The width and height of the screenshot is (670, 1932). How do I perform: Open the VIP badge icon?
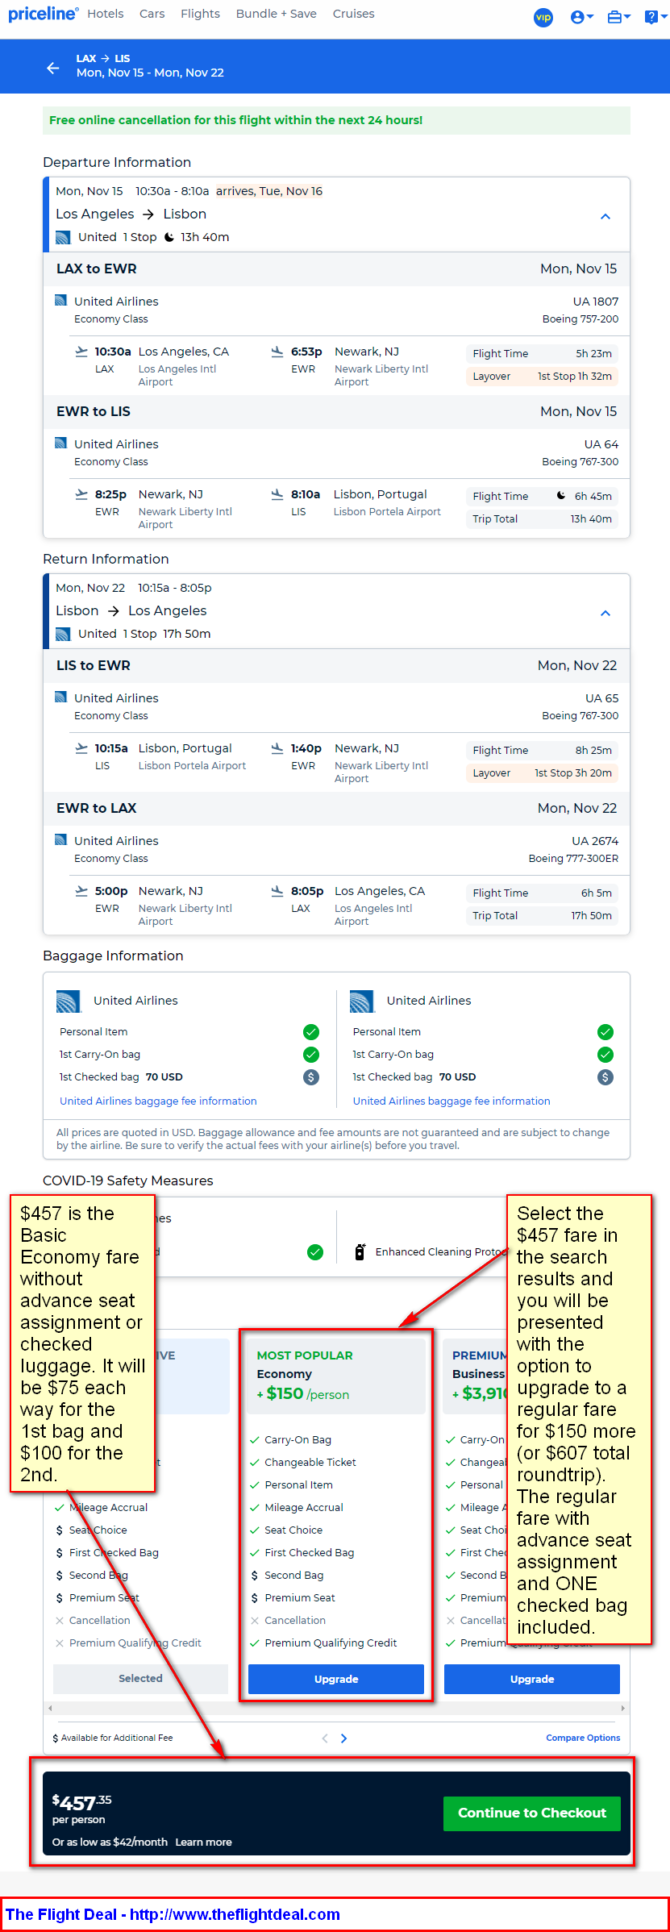543,17
